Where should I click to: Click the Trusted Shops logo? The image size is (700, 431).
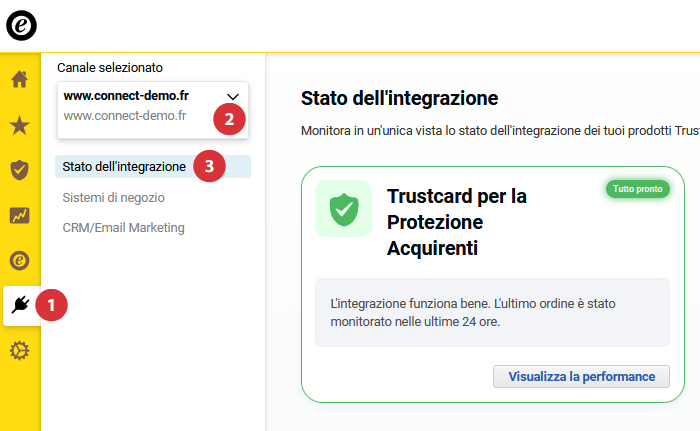point(21,26)
